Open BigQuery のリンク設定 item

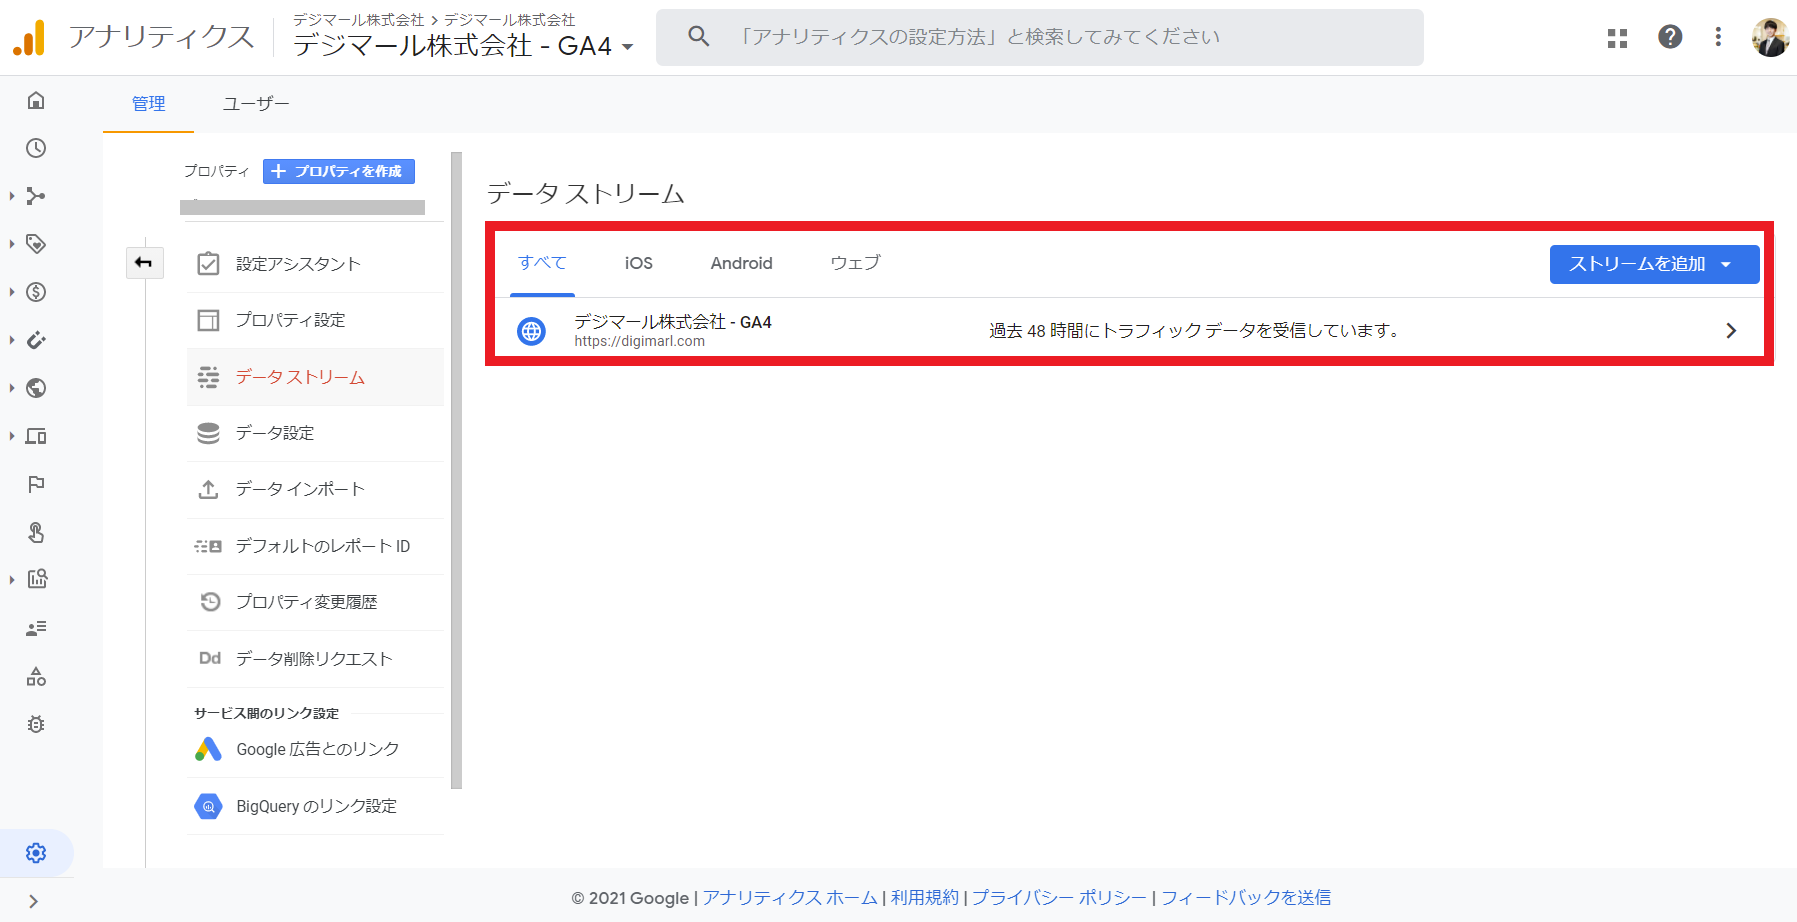tap(315, 806)
